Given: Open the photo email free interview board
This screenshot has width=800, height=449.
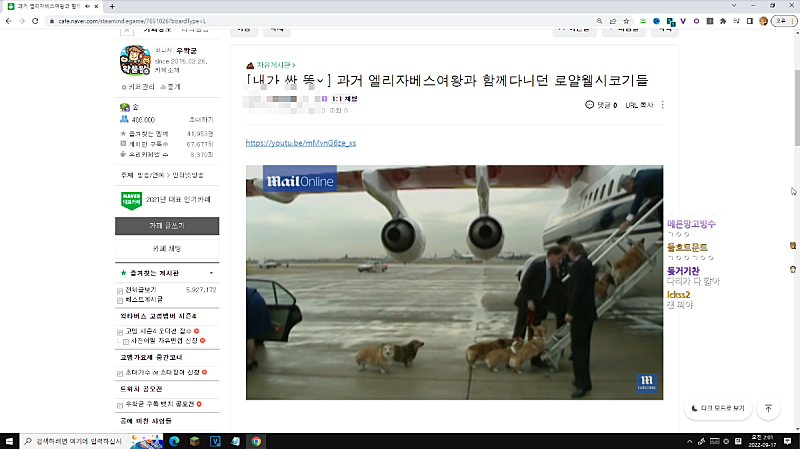Looking at the screenshot, I should click(164, 340).
